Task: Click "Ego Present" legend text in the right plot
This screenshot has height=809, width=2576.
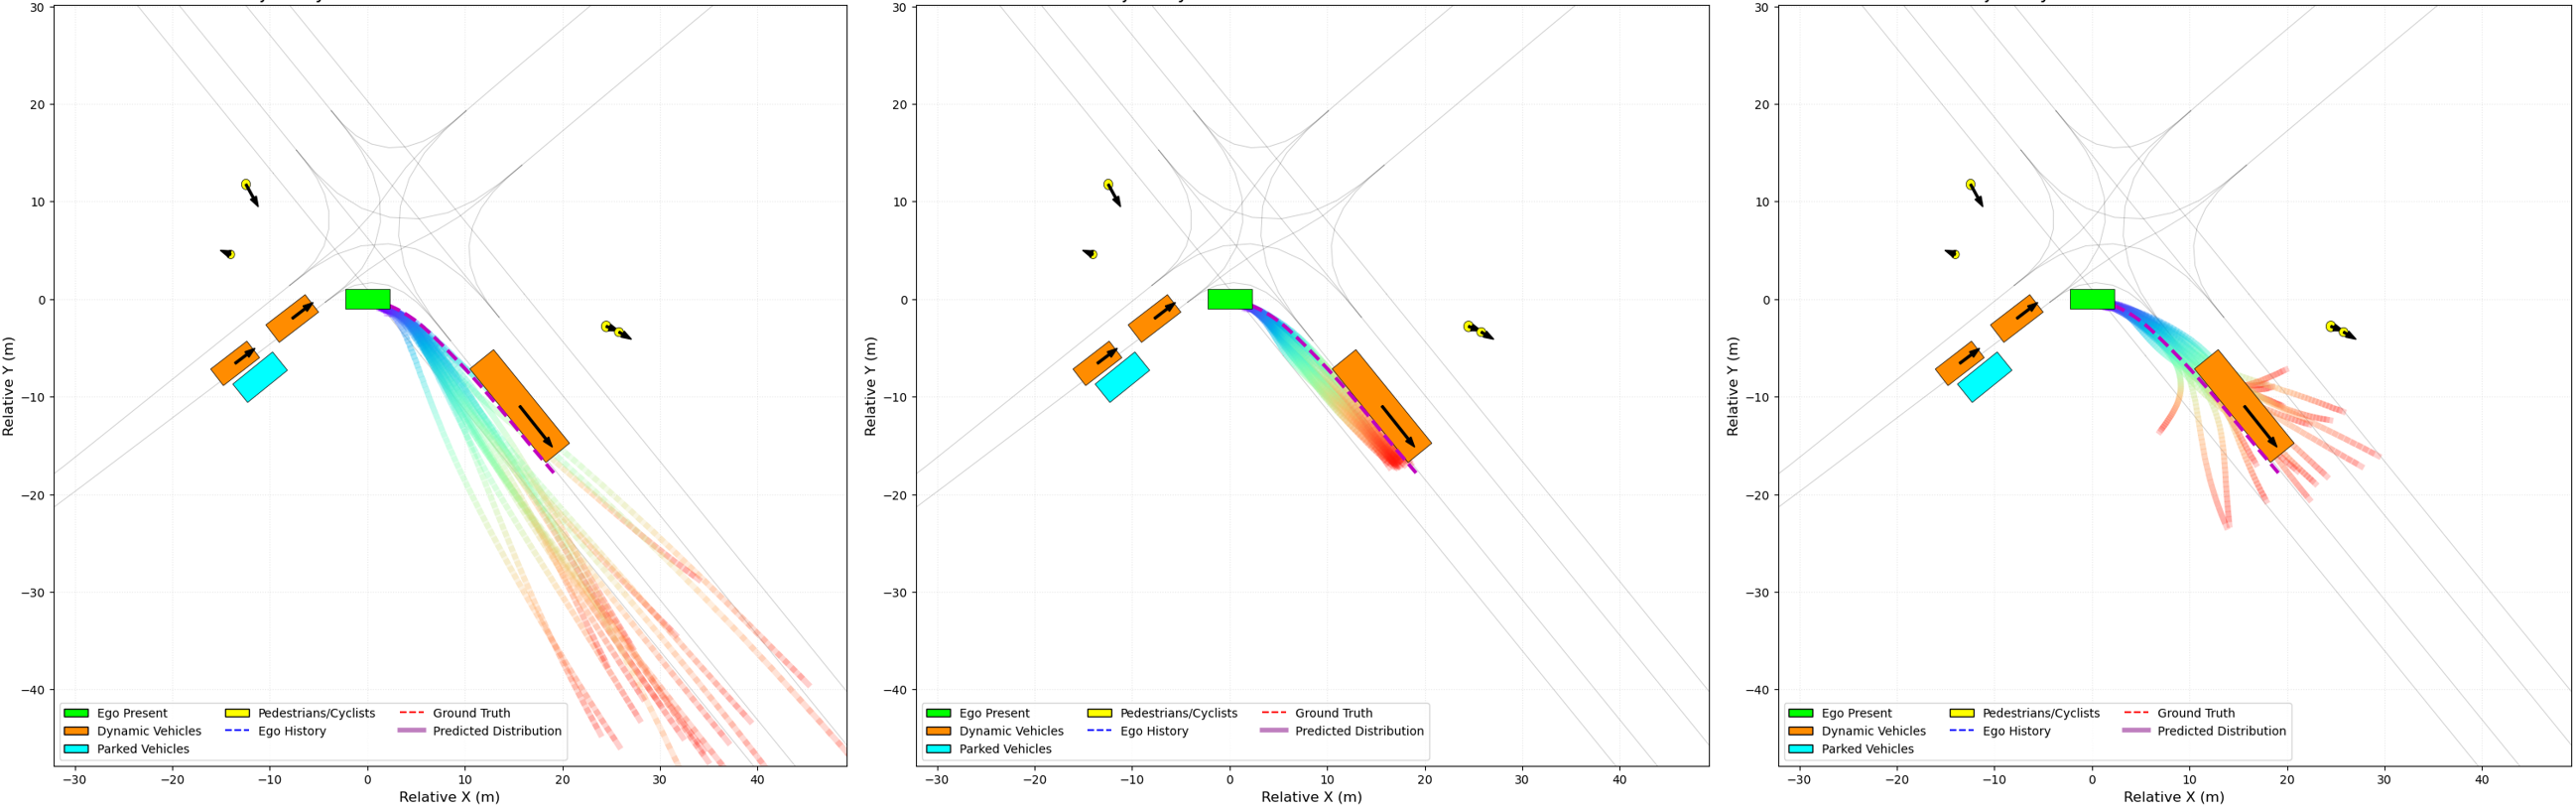Action: click(x=1856, y=713)
